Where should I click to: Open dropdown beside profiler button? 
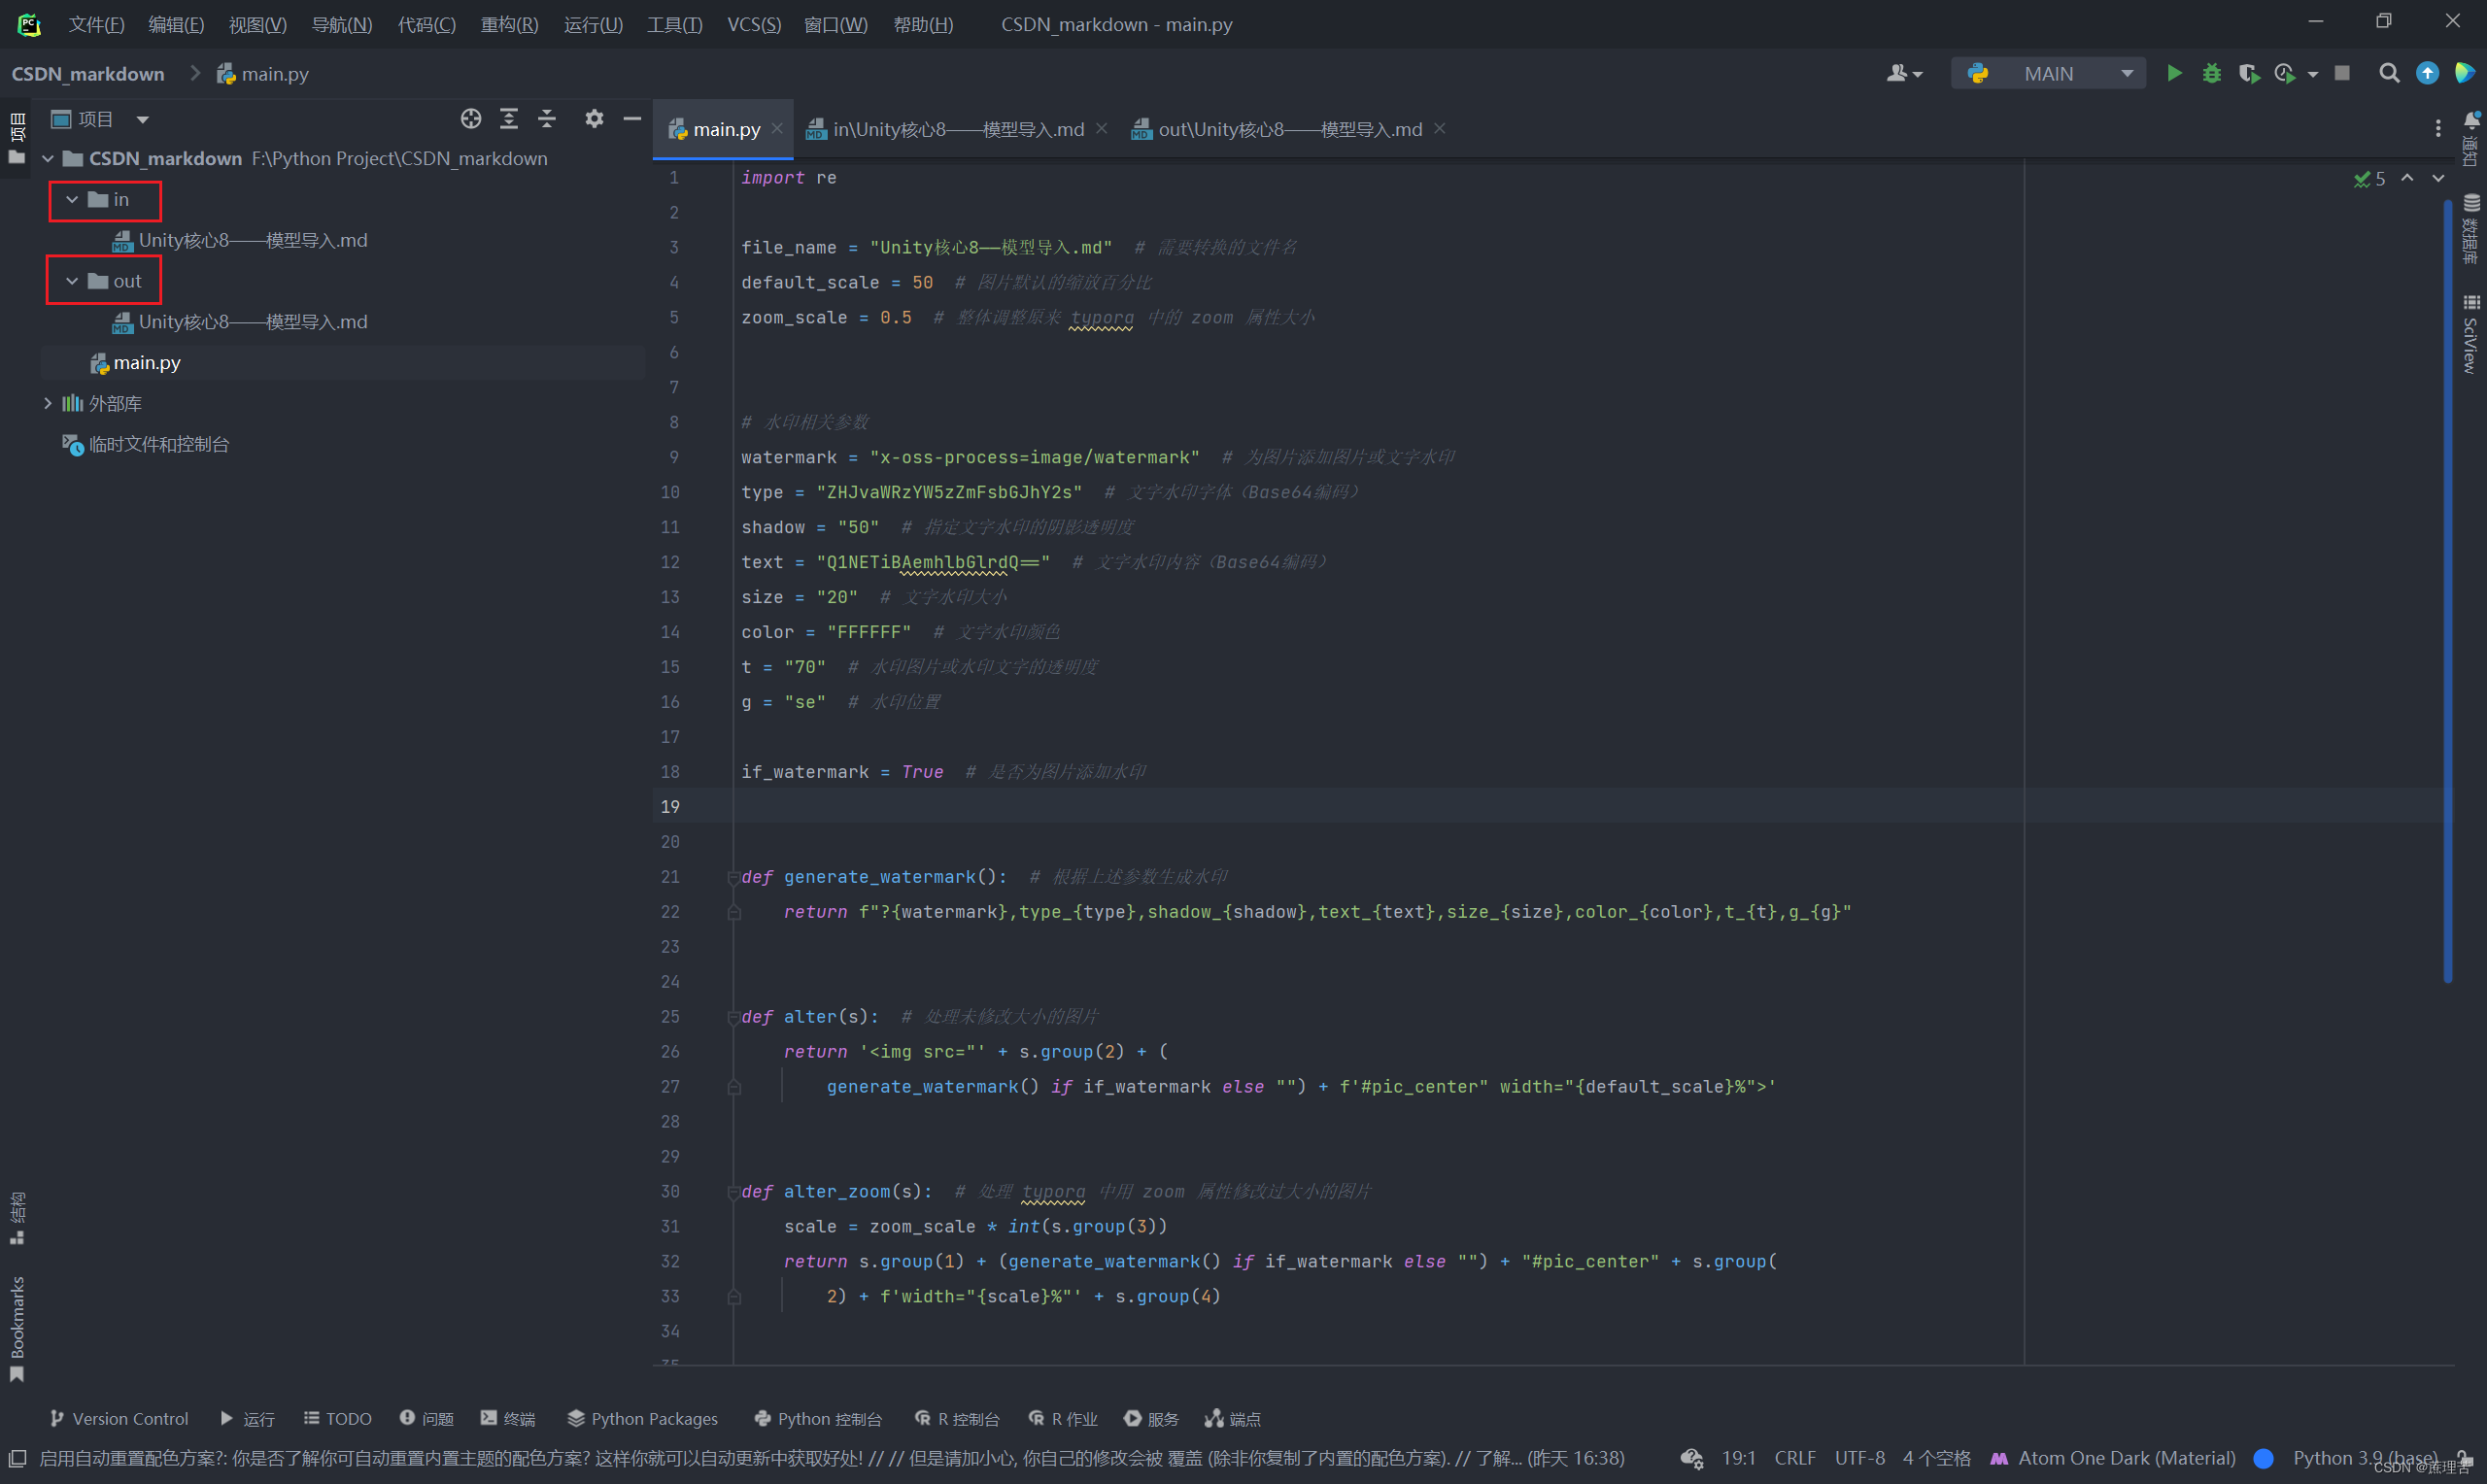pos(2313,74)
